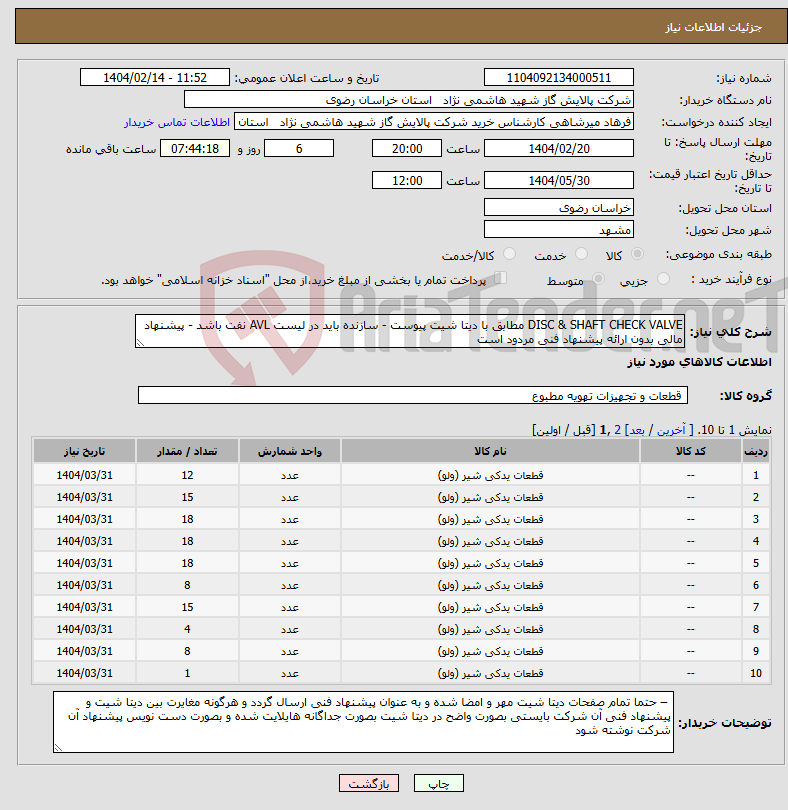Click the buyer organization name field

pyautogui.click(x=409, y=100)
